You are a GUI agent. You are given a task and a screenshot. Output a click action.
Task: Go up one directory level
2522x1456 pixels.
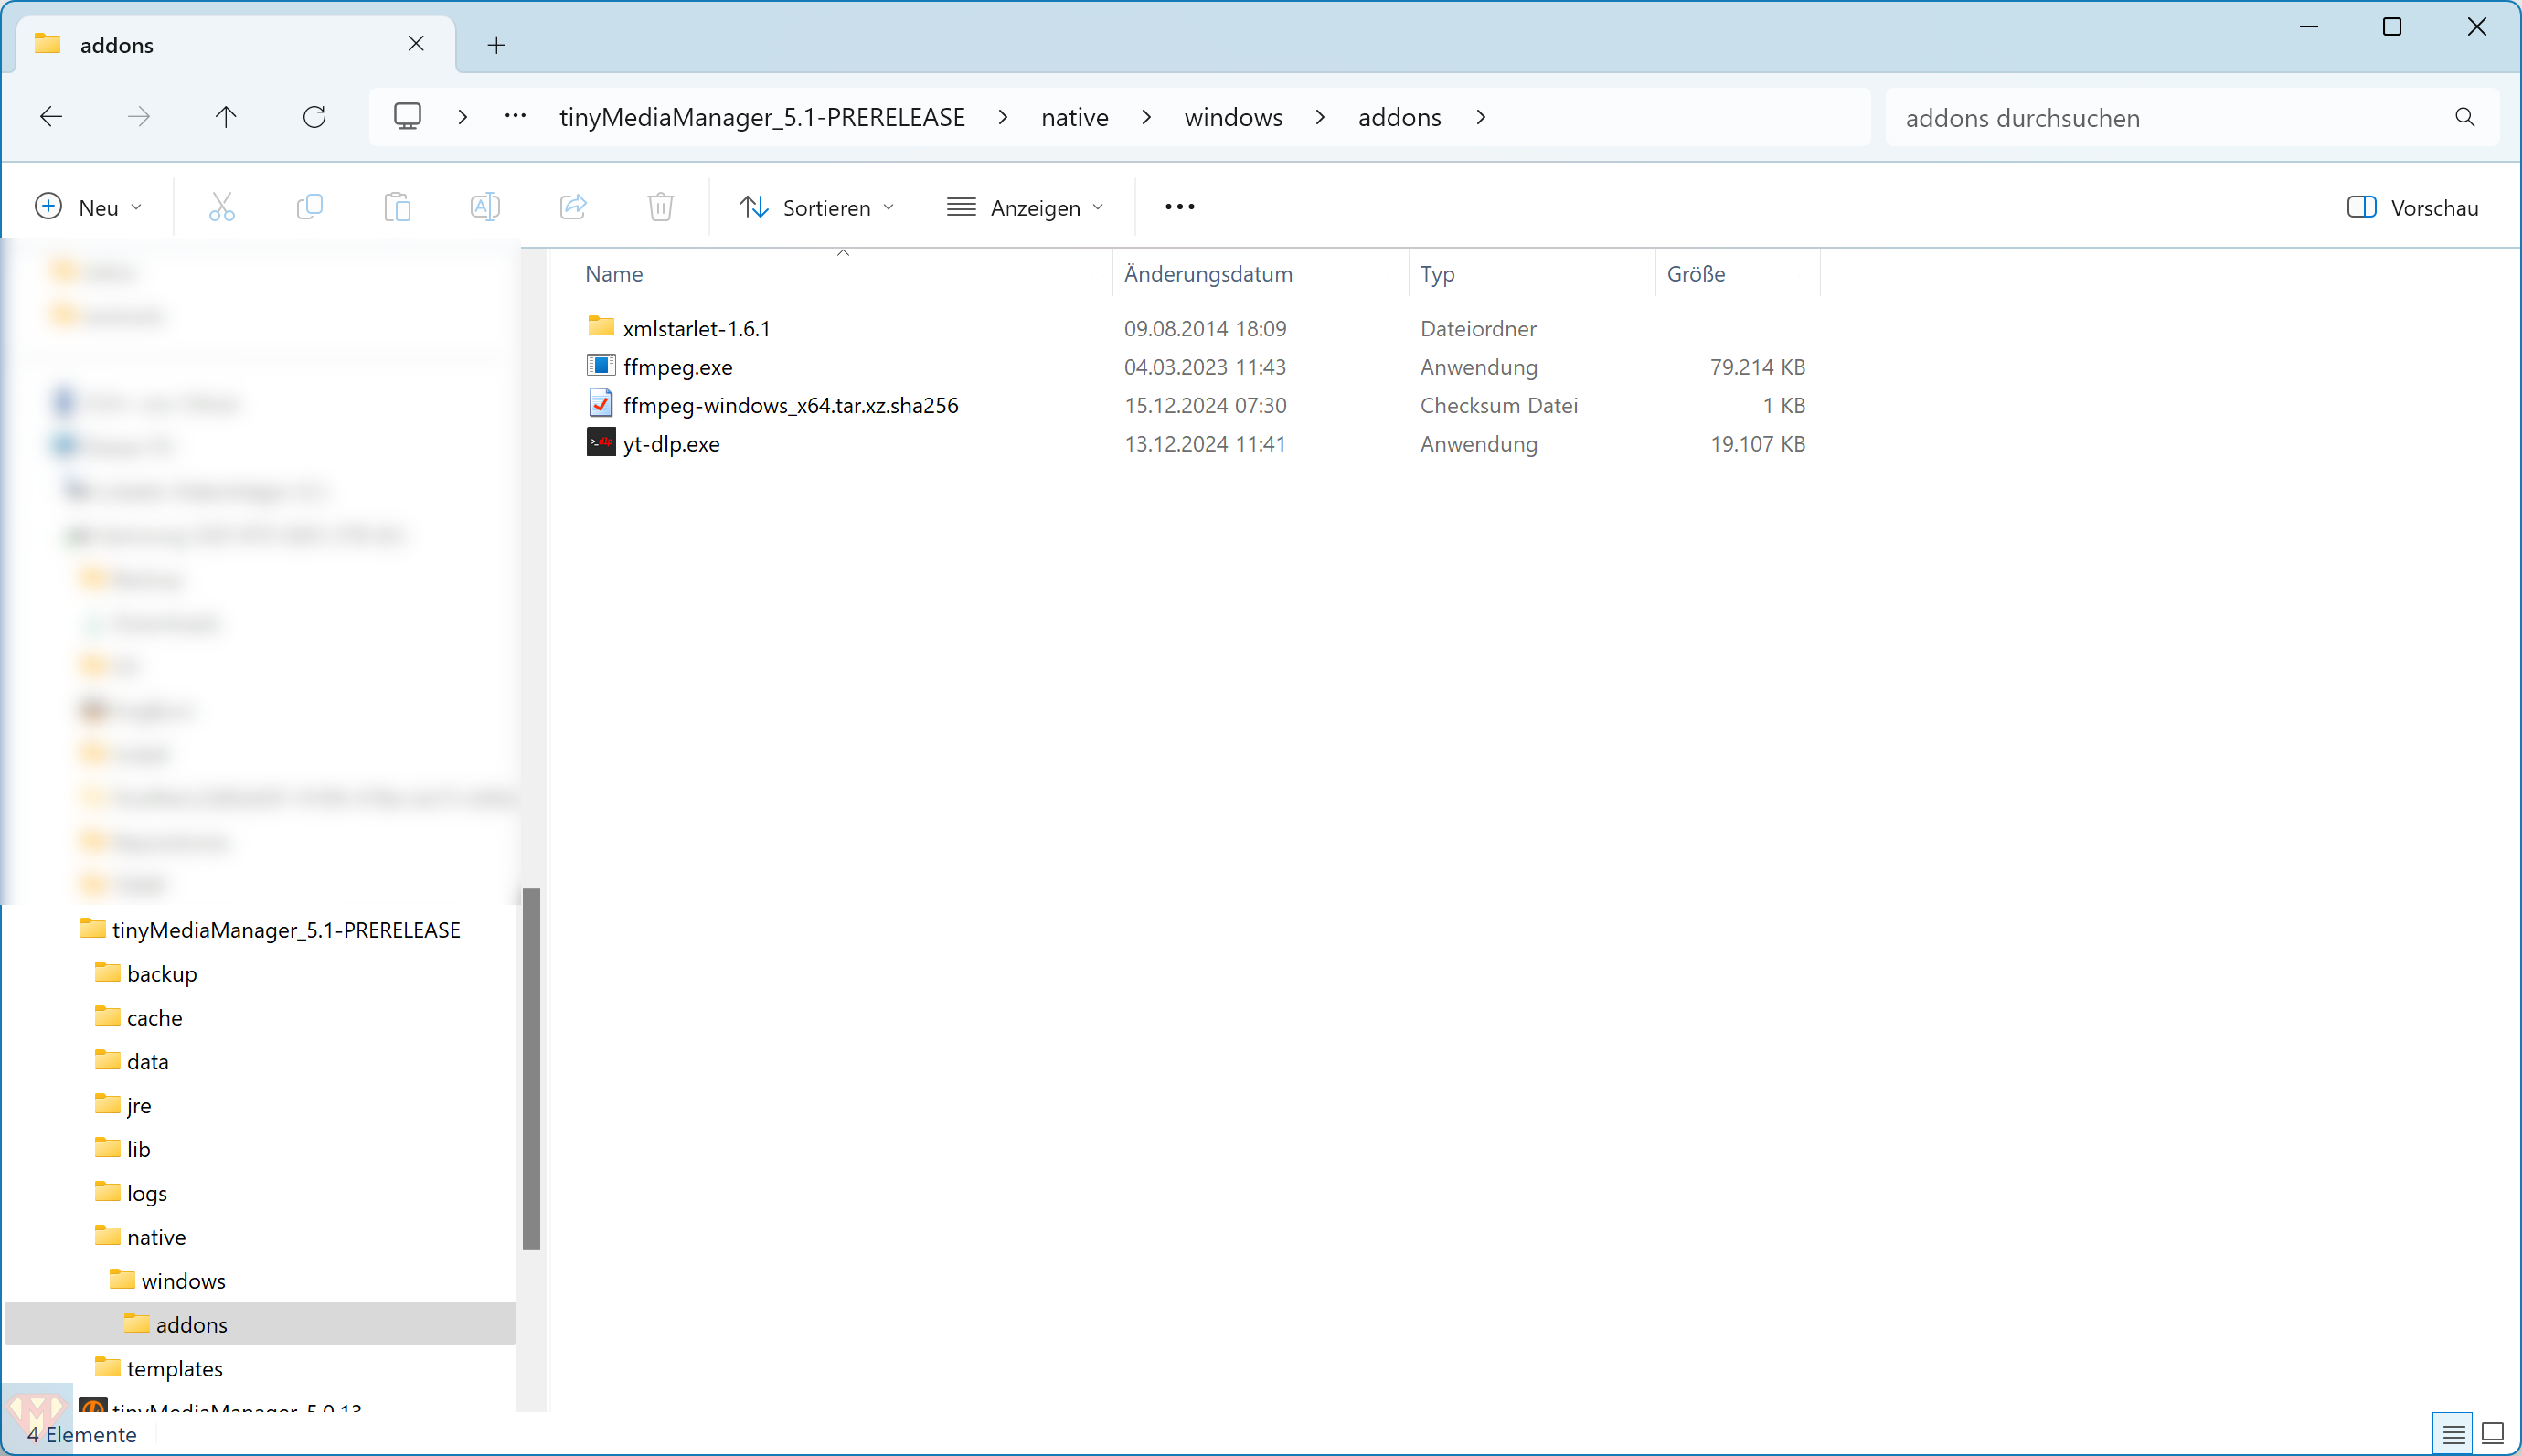pos(226,117)
